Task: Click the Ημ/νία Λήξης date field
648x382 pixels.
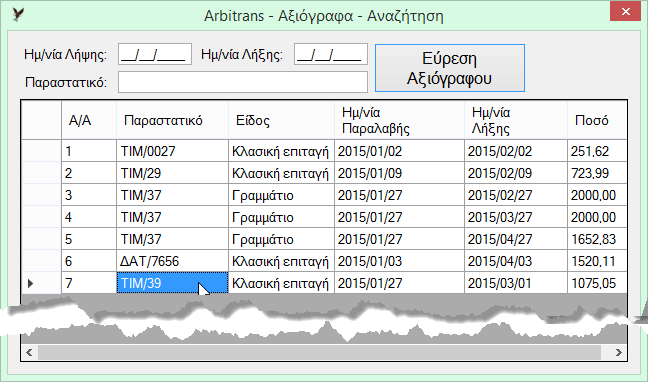Action: coord(331,54)
